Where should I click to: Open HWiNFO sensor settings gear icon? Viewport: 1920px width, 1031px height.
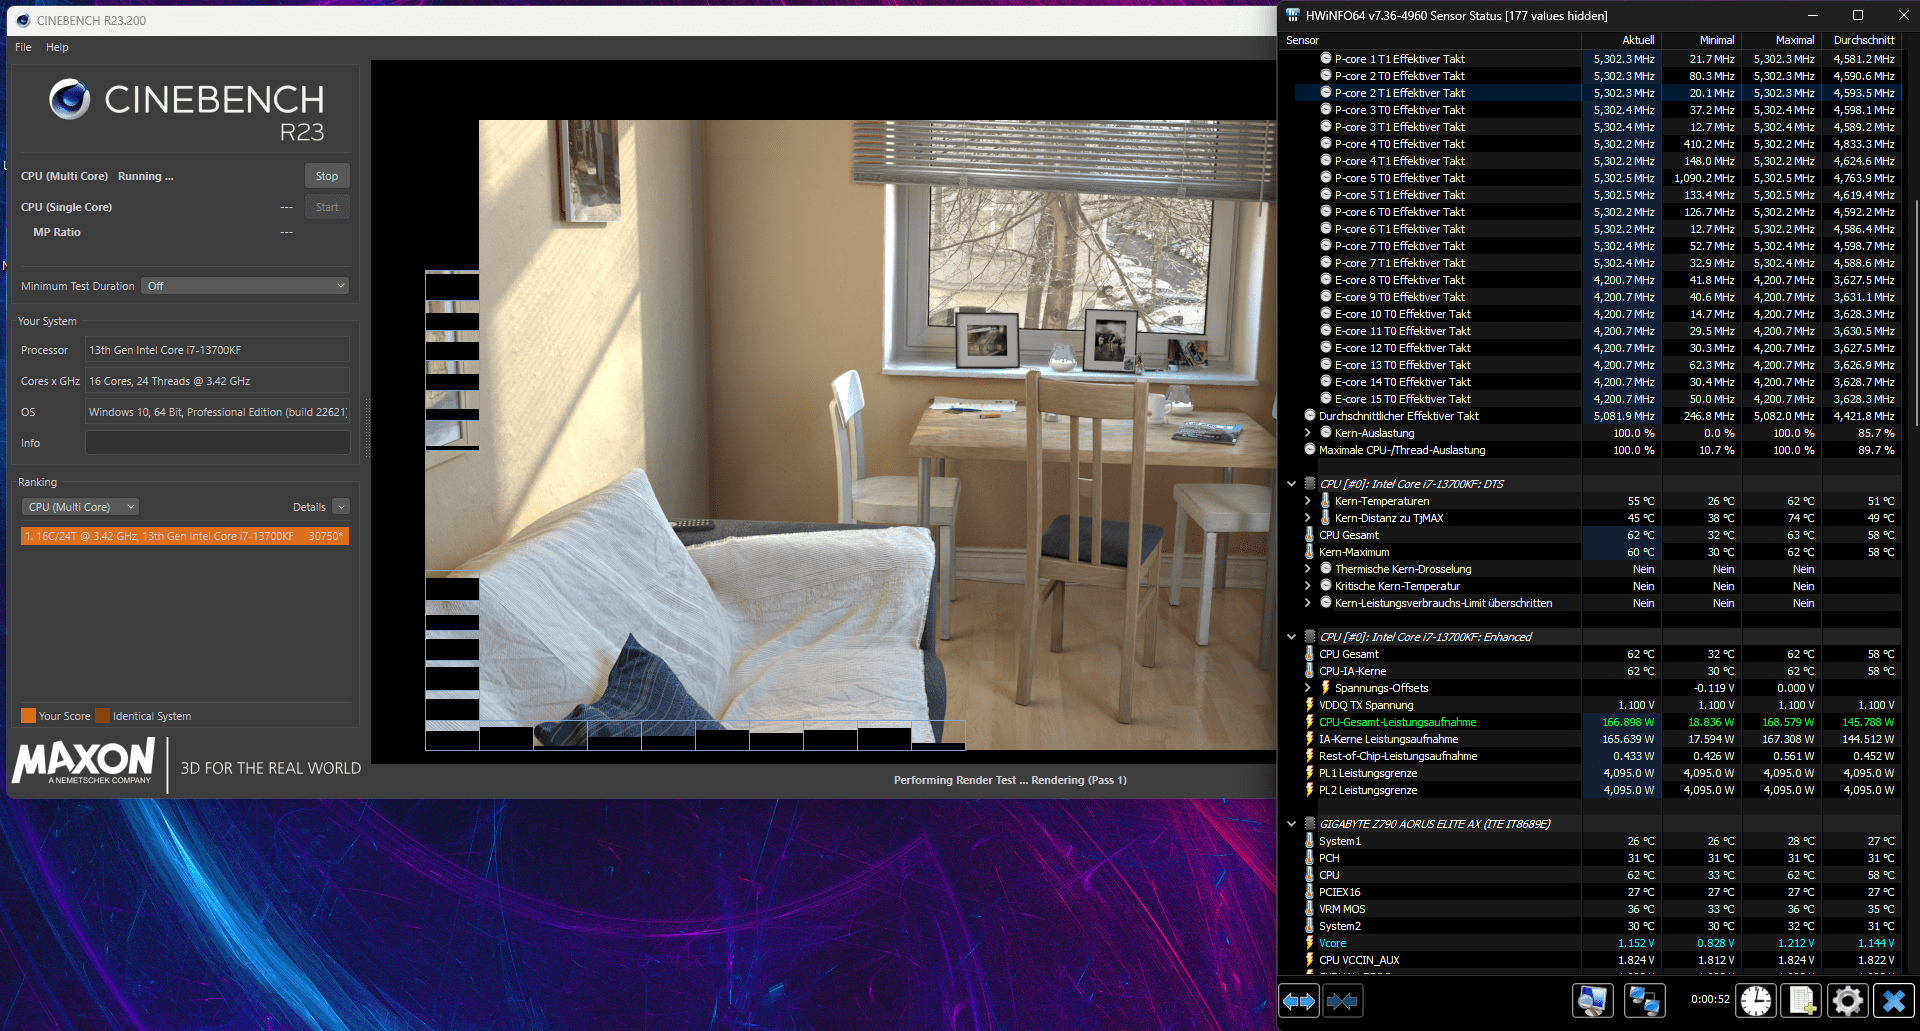[1847, 1000]
